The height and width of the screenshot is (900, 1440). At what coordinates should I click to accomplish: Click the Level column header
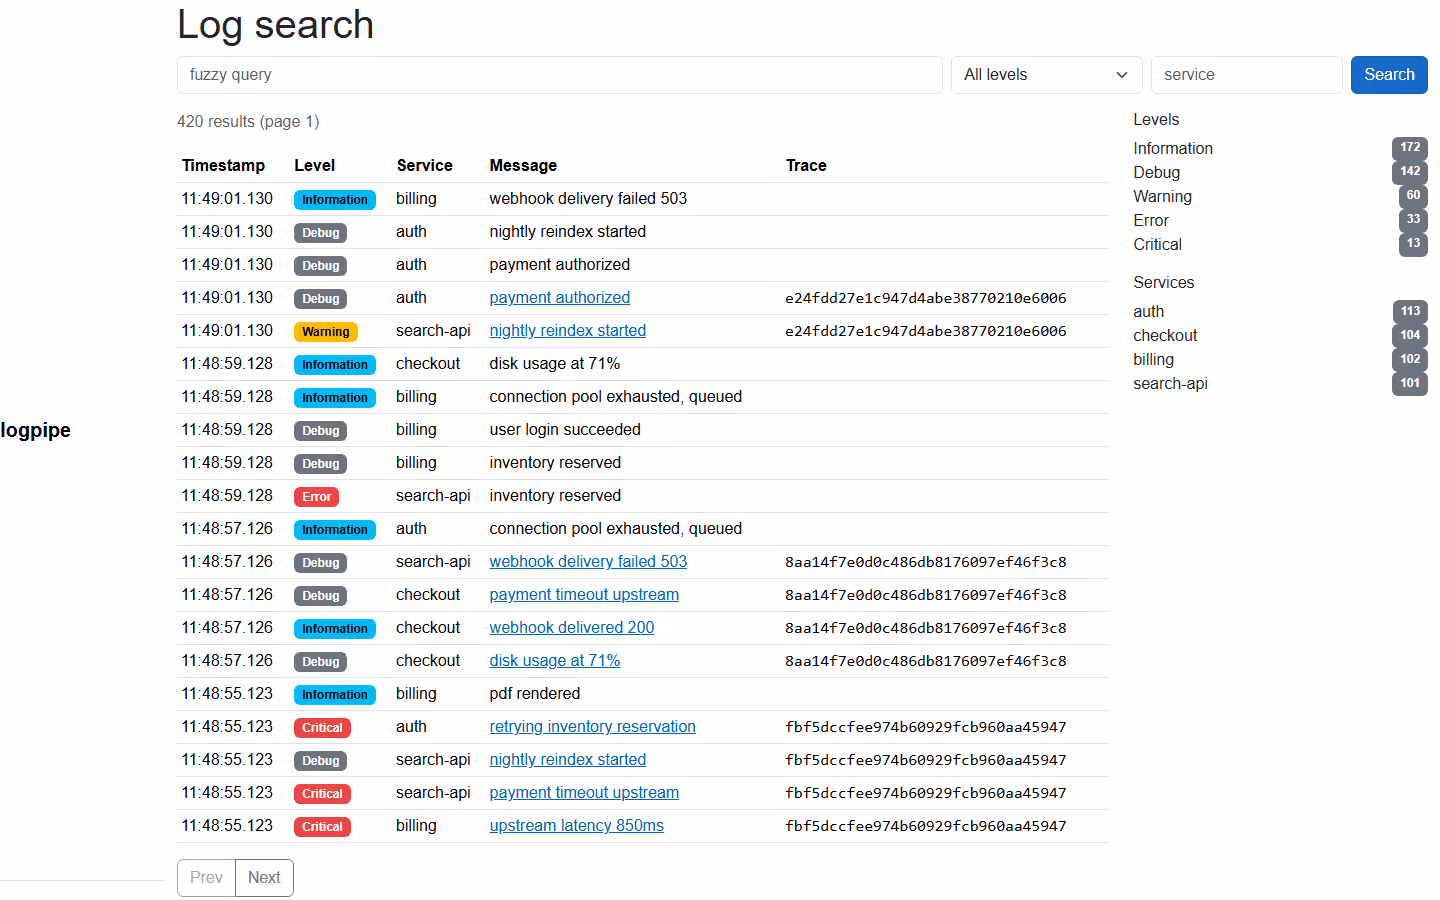coord(314,166)
